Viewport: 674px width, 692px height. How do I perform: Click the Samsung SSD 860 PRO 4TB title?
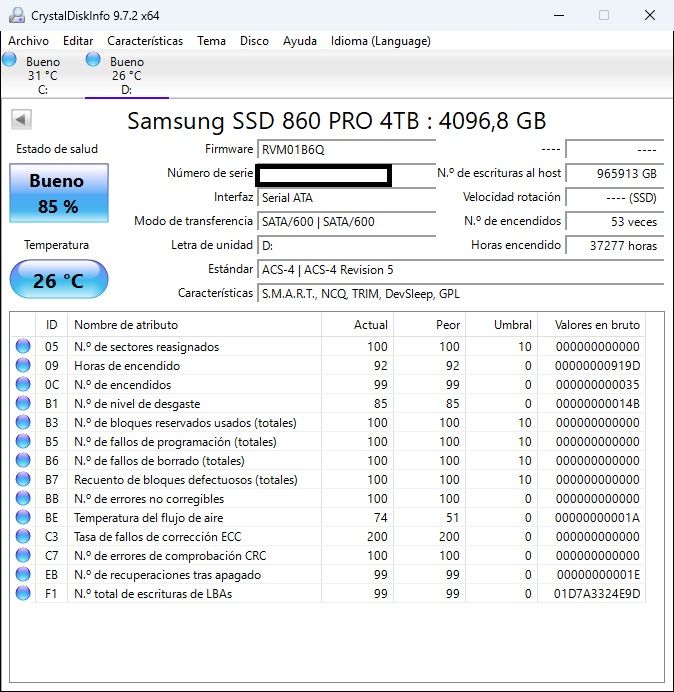tap(337, 120)
